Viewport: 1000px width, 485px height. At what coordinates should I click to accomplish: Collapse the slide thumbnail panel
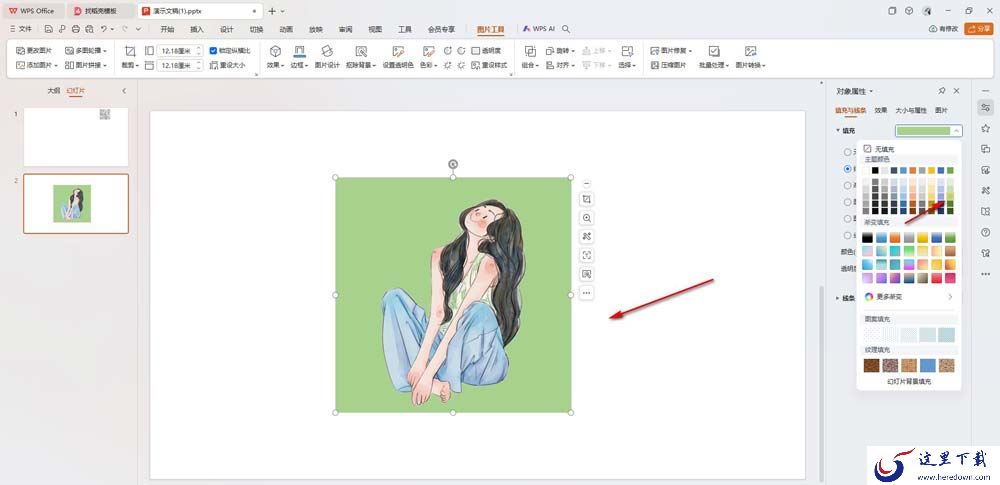[x=124, y=91]
